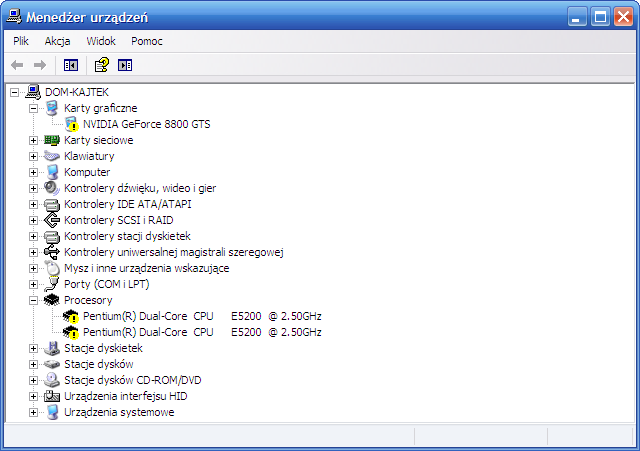Click the first Pentium processor warning icon

(71, 316)
